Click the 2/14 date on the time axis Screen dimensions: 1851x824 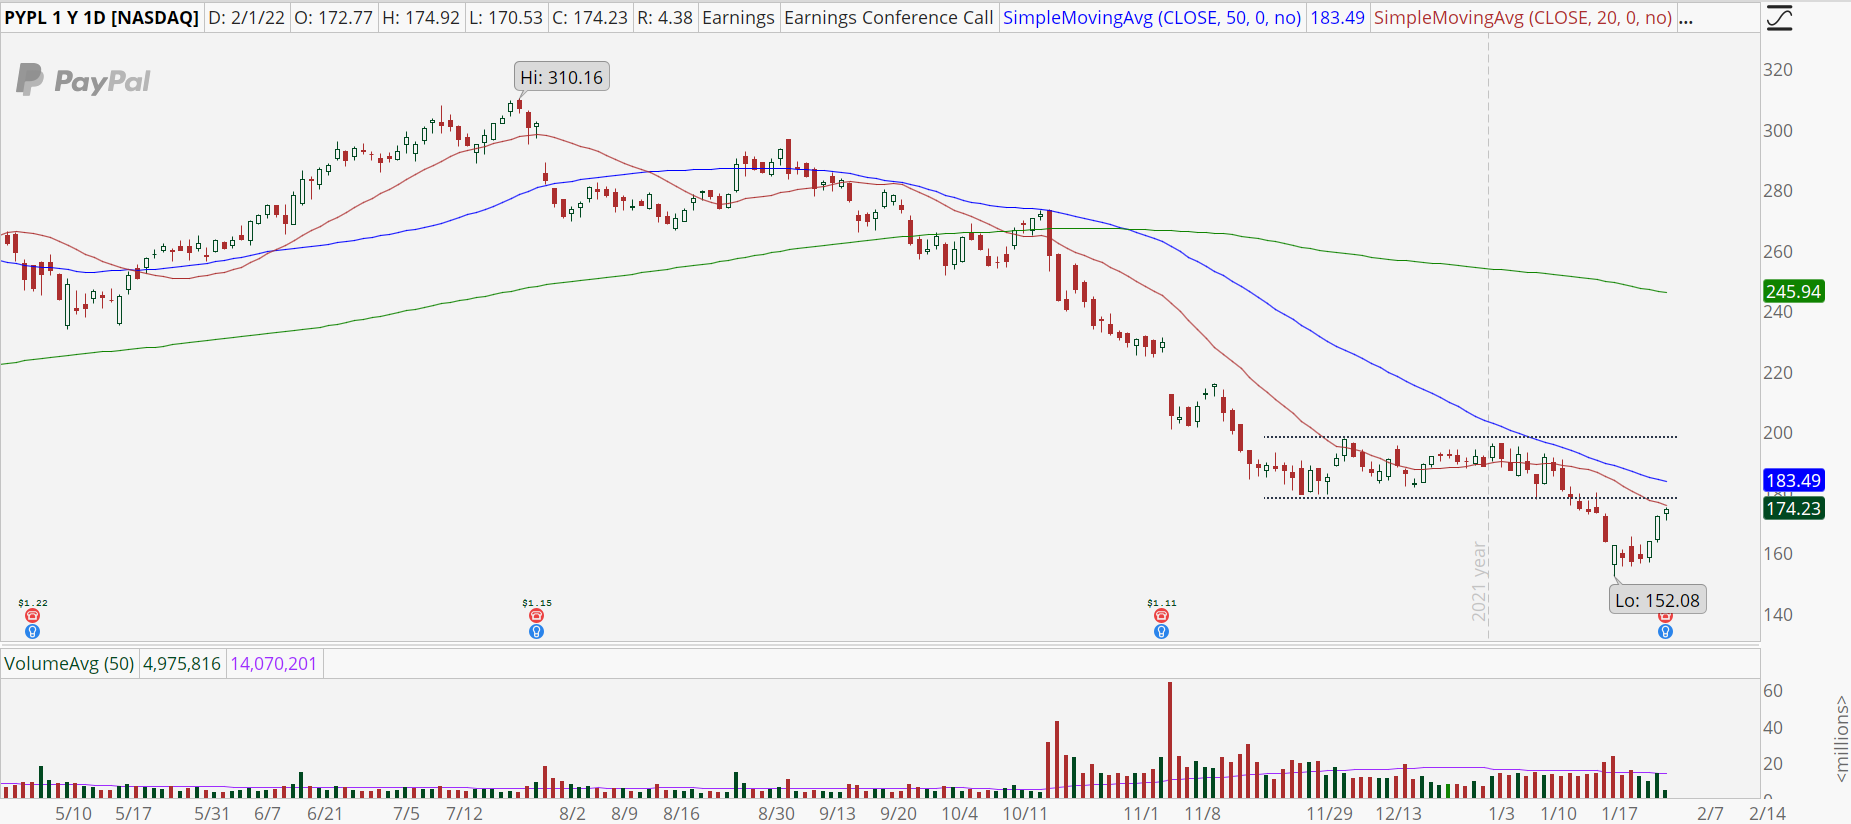(x=1767, y=813)
